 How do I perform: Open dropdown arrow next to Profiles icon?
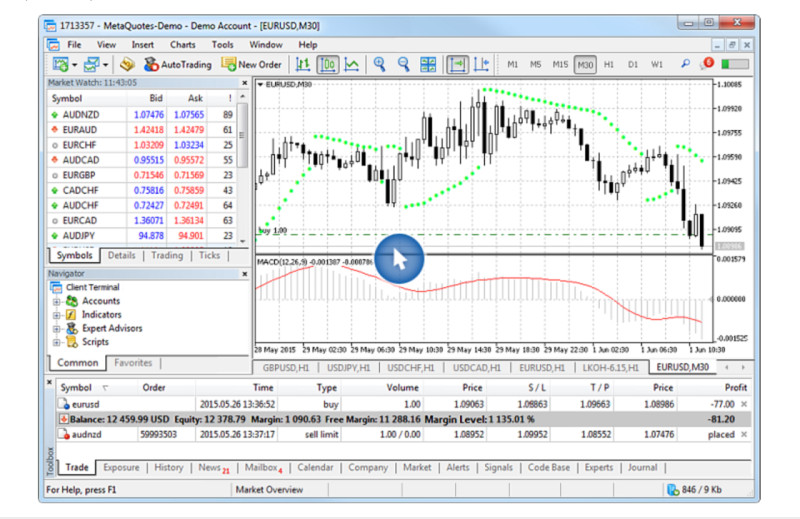coord(106,65)
